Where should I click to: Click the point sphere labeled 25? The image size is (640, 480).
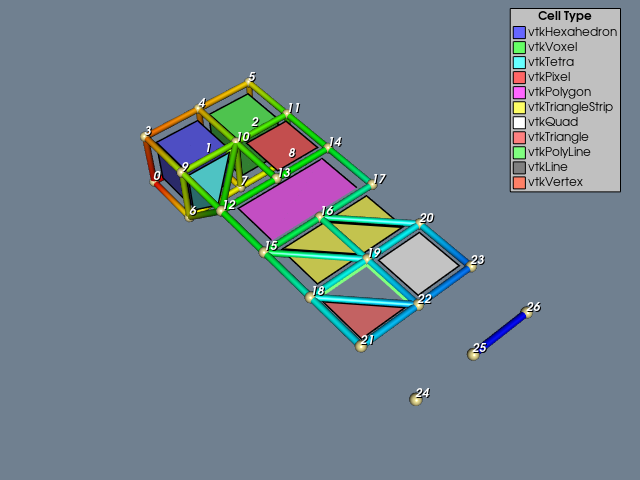pos(473,354)
